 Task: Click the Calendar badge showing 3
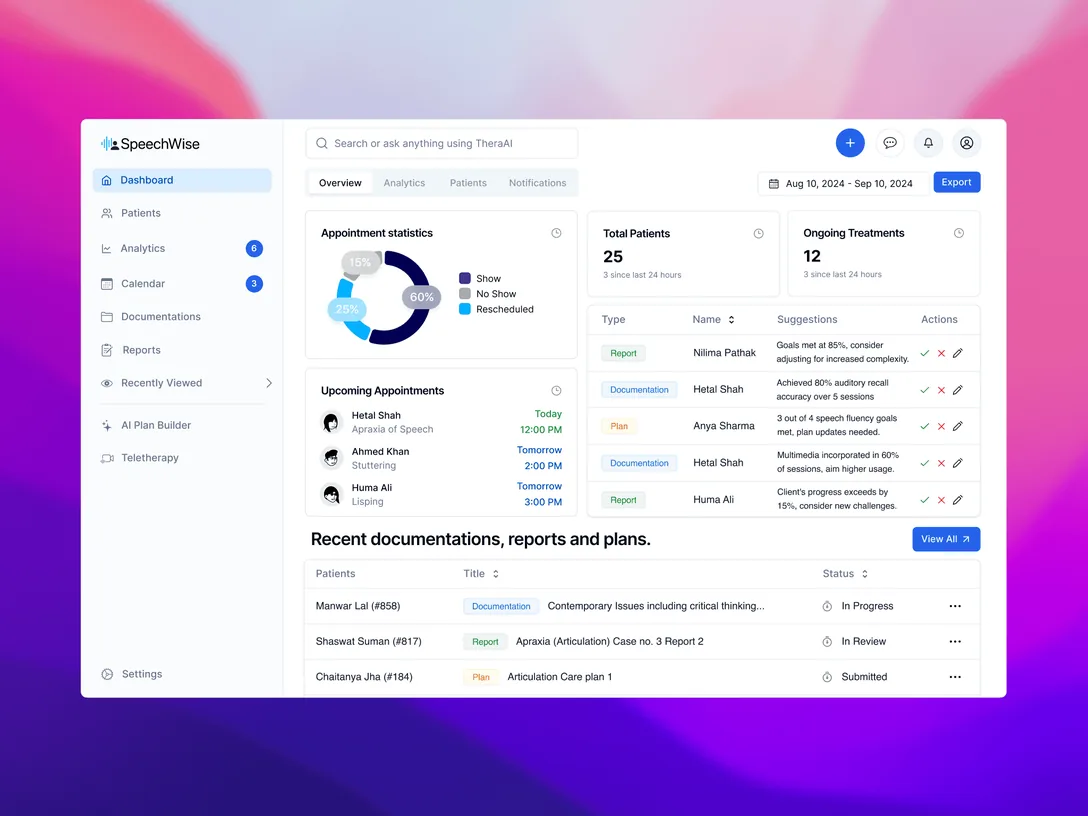254,283
